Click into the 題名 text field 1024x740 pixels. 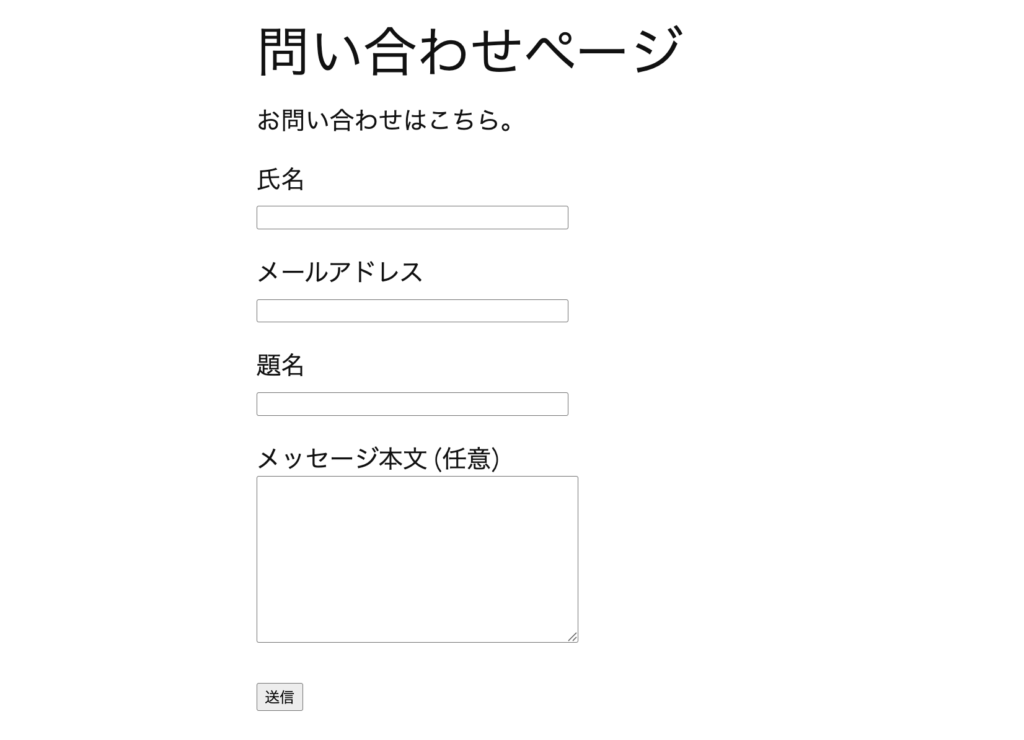(412, 404)
